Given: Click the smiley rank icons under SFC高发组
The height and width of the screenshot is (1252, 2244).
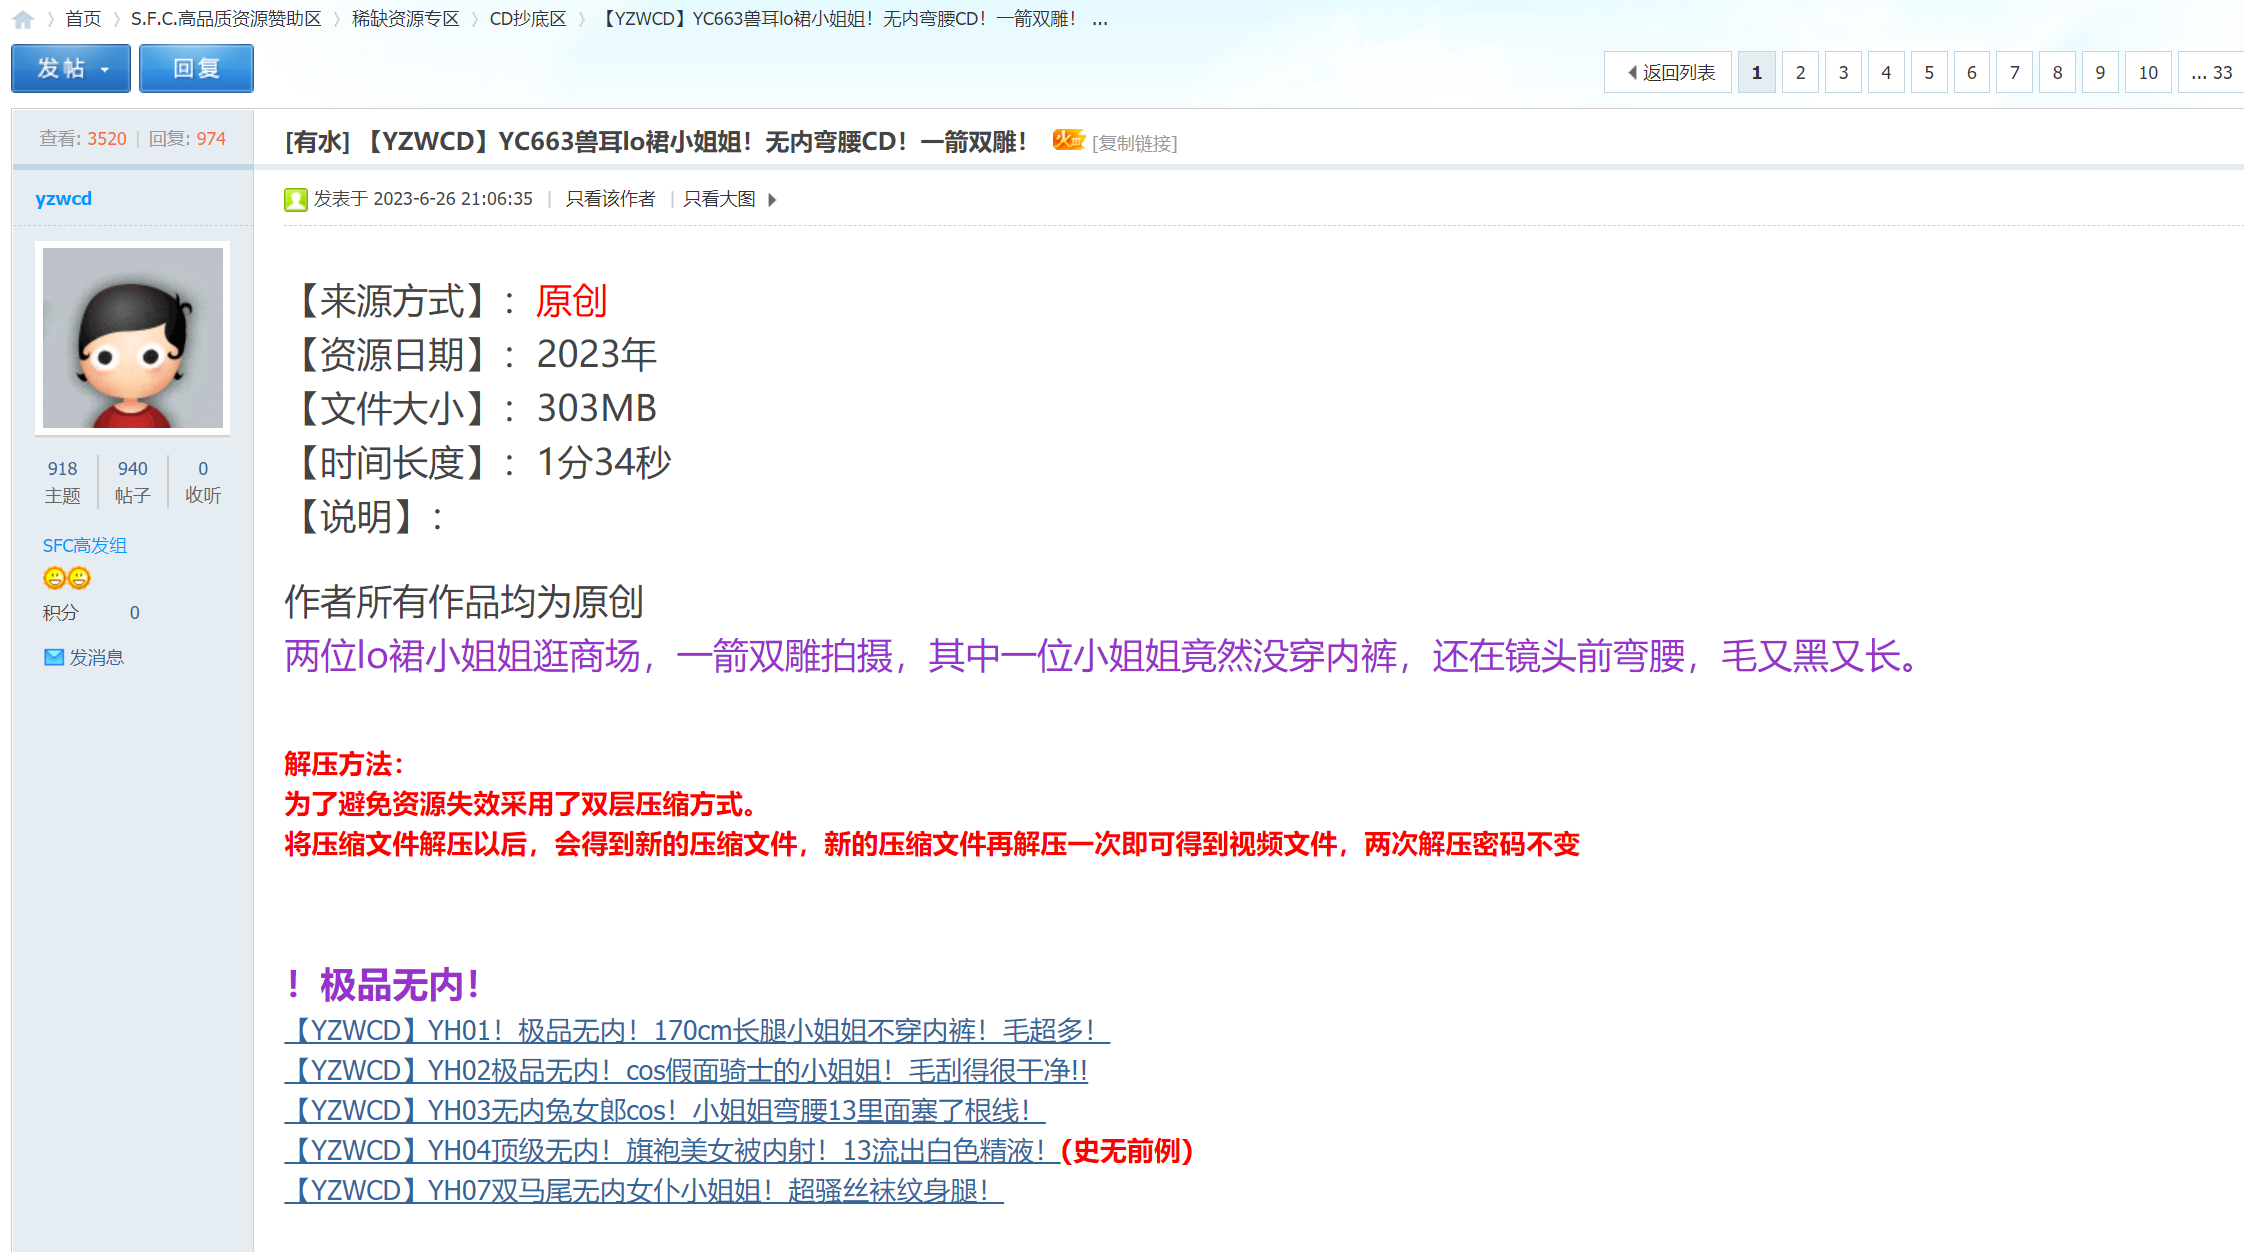Looking at the screenshot, I should pos(67,578).
